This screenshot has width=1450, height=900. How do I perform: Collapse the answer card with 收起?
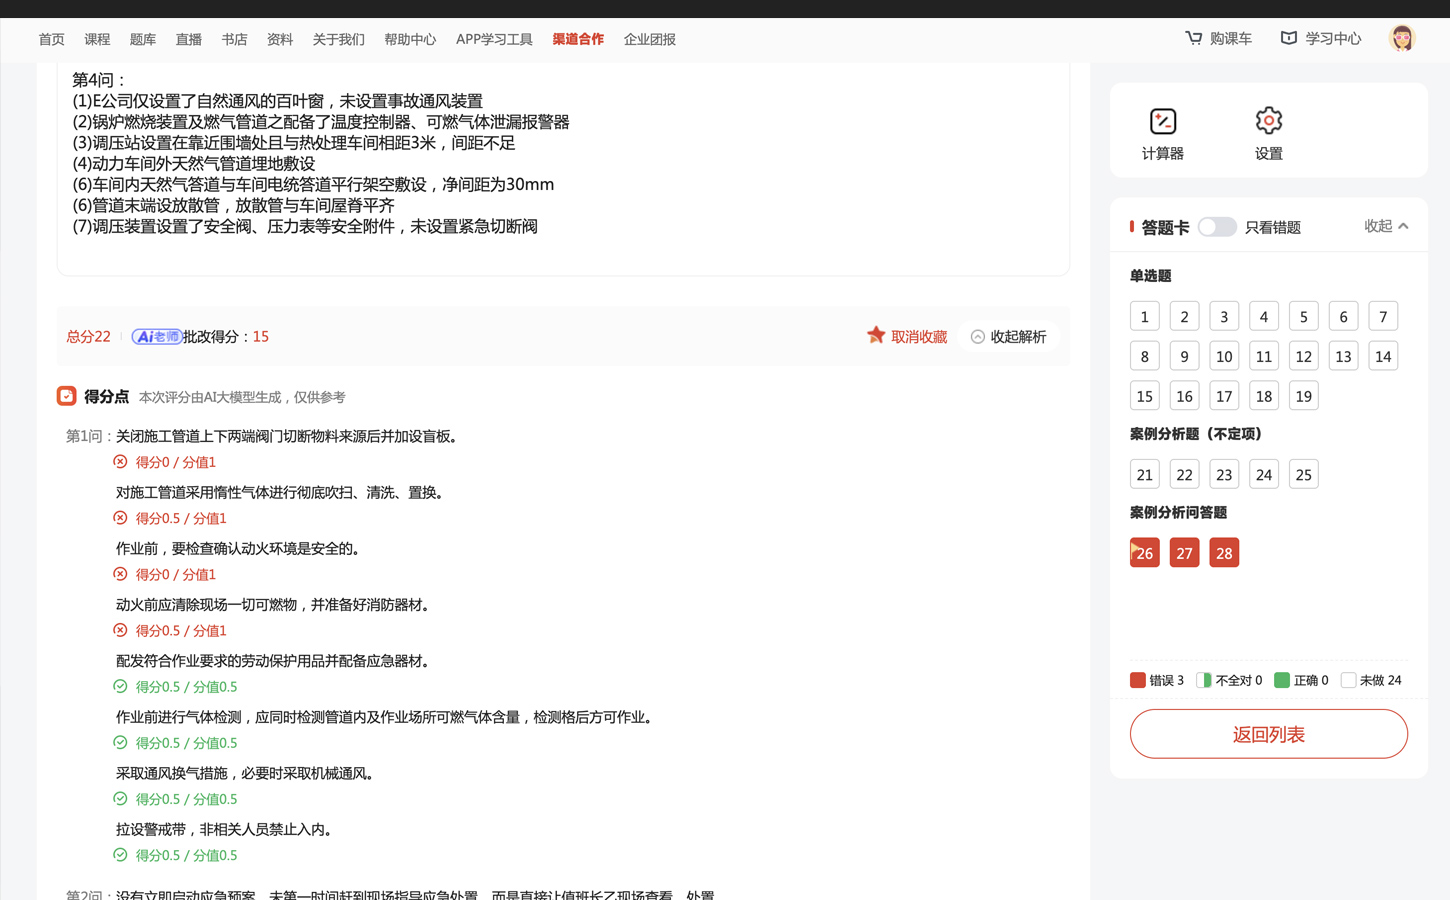1386,226
